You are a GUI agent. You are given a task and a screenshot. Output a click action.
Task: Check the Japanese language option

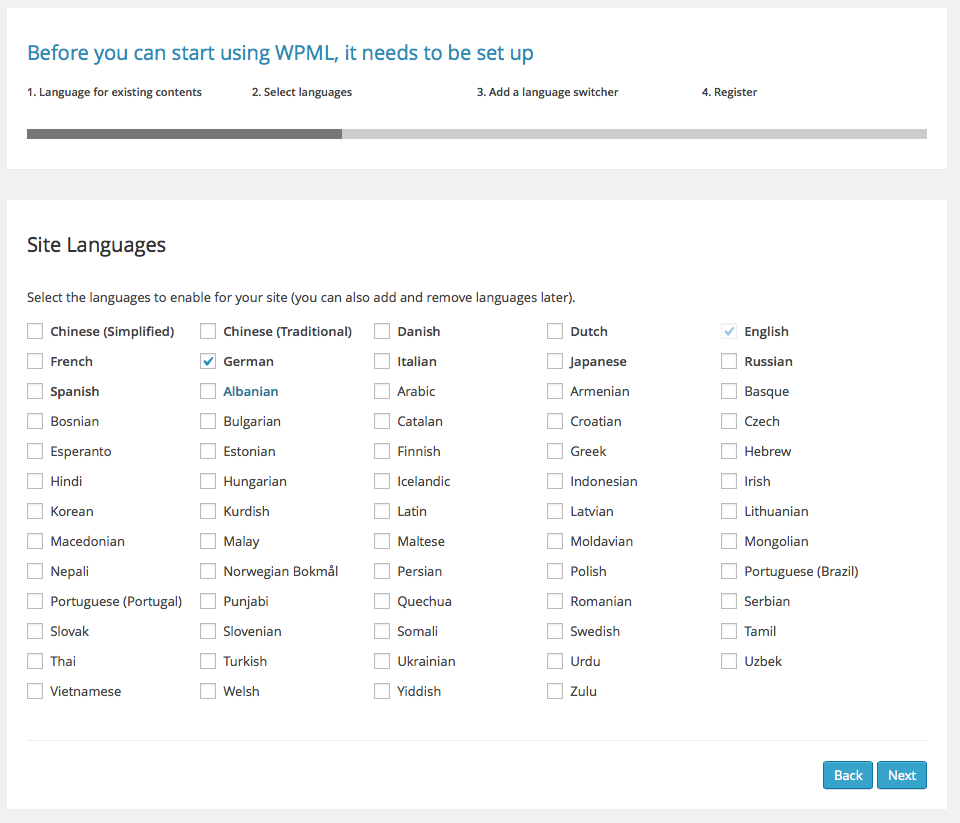point(555,361)
